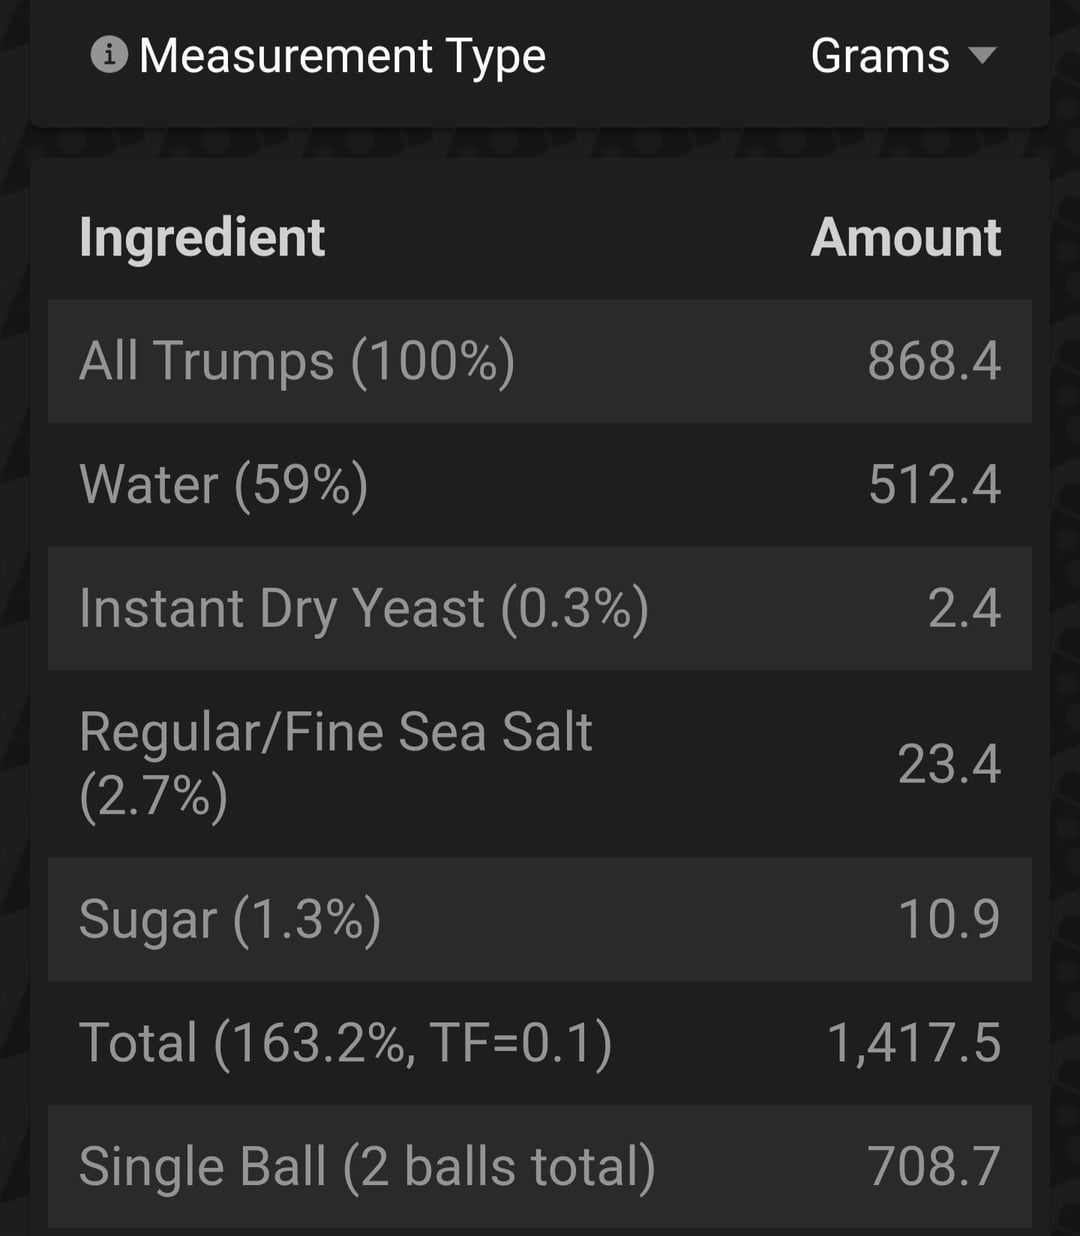Open the Grams measurement dropdown
The width and height of the screenshot is (1080, 1236).
880,56
